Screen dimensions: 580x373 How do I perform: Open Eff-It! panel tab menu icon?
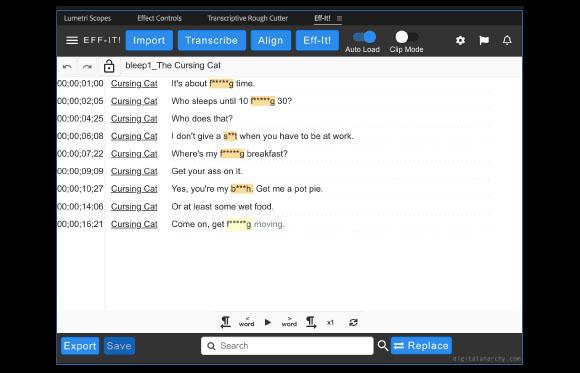coord(340,18)
